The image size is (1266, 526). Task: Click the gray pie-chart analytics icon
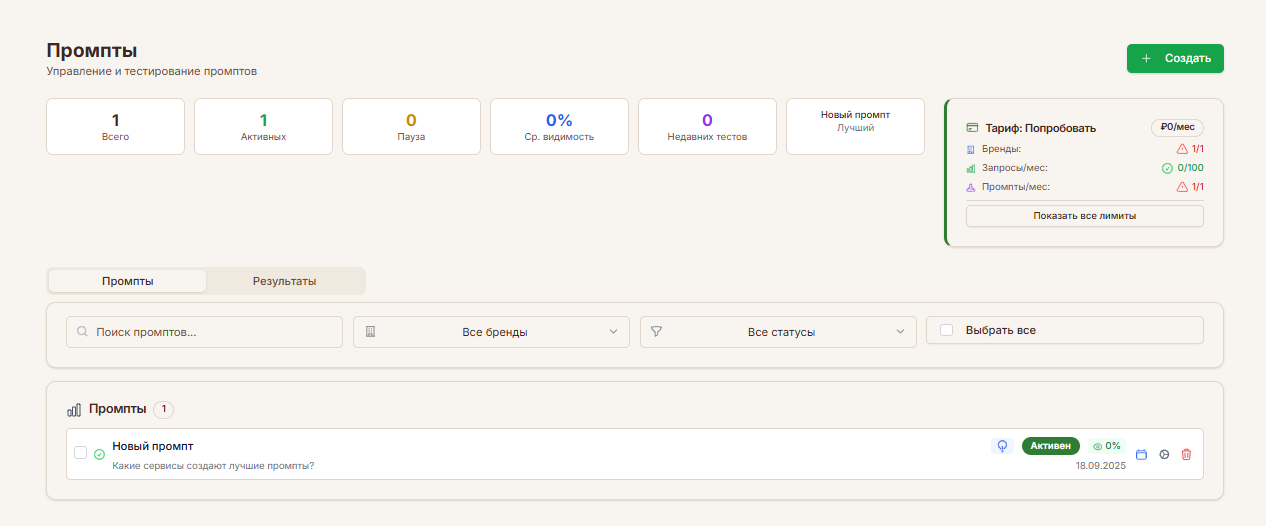click(1164, 454)
